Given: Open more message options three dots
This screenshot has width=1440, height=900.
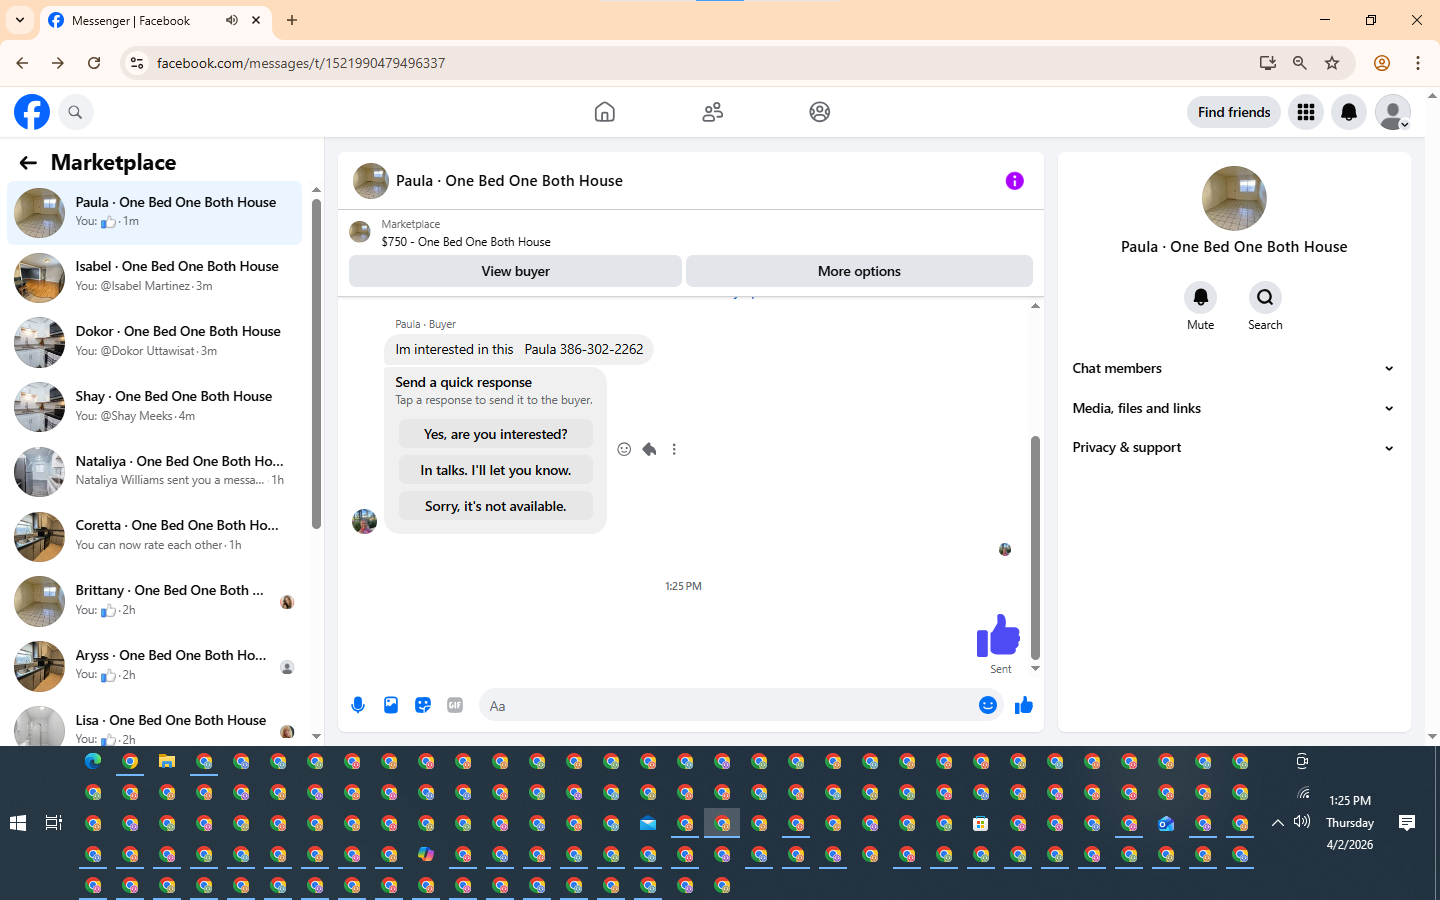Looking at the screenshot, I should click(674, 450).
